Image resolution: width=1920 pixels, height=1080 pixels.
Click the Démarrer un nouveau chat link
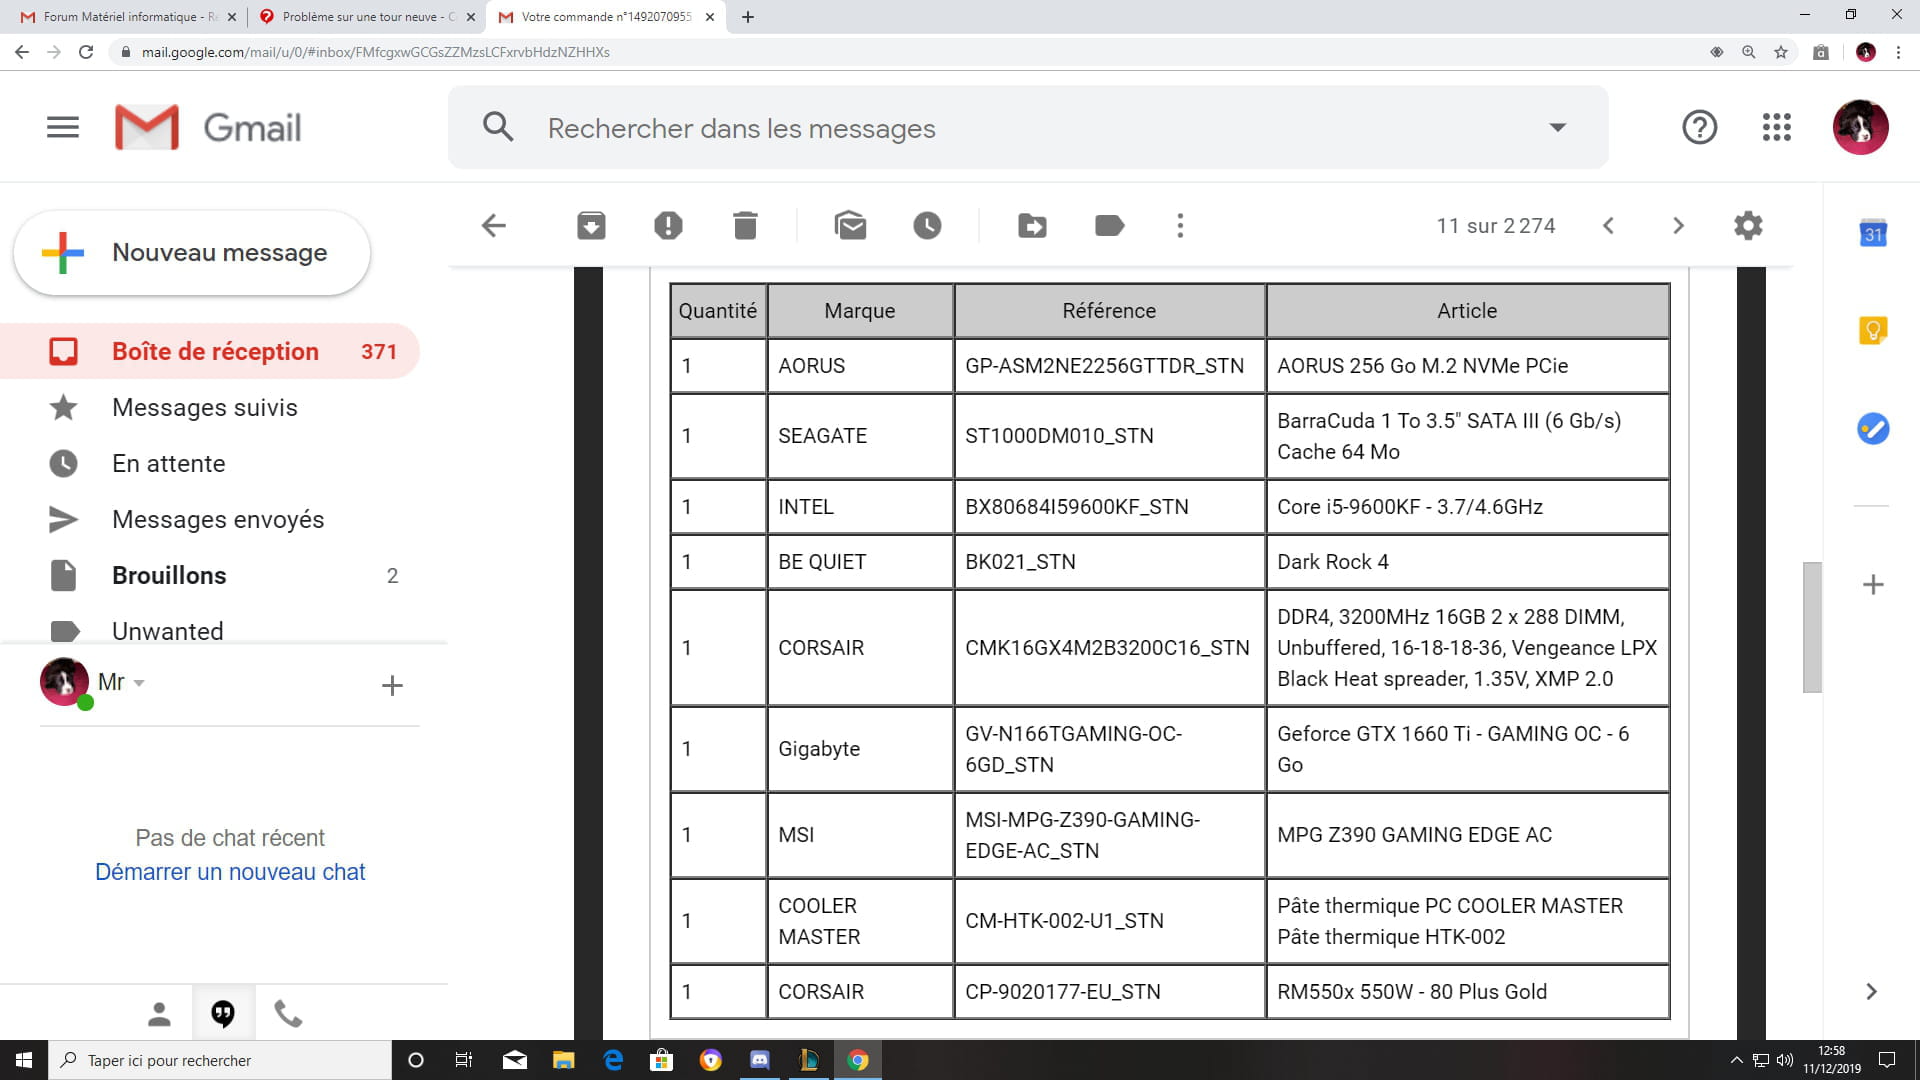230,872
